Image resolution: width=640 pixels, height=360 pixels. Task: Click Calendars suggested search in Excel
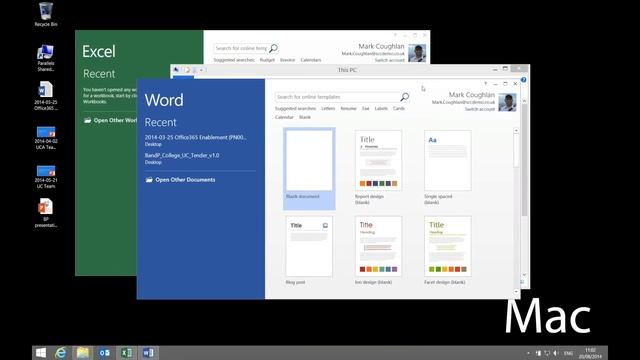[311, 60]
